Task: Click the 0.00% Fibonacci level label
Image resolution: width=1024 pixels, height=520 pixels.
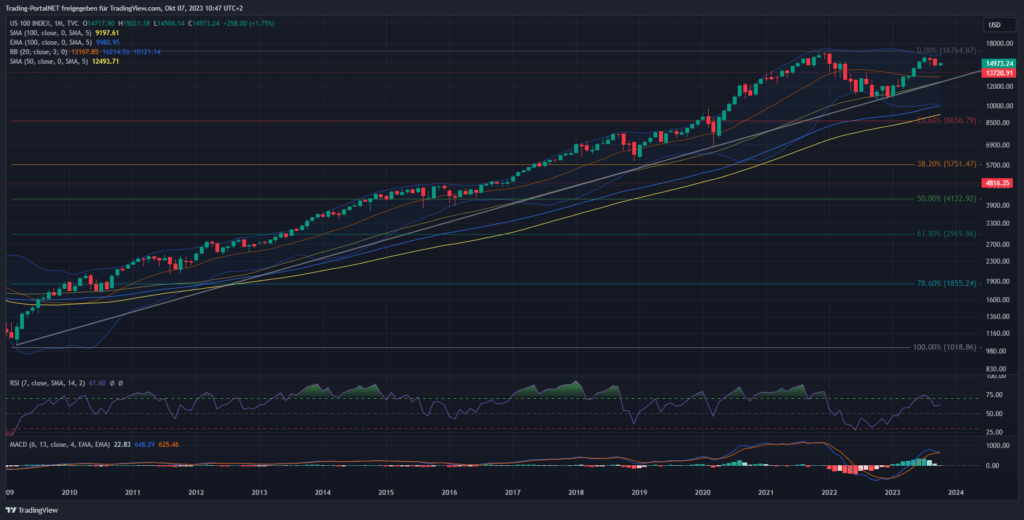Action: pos(946,48)
